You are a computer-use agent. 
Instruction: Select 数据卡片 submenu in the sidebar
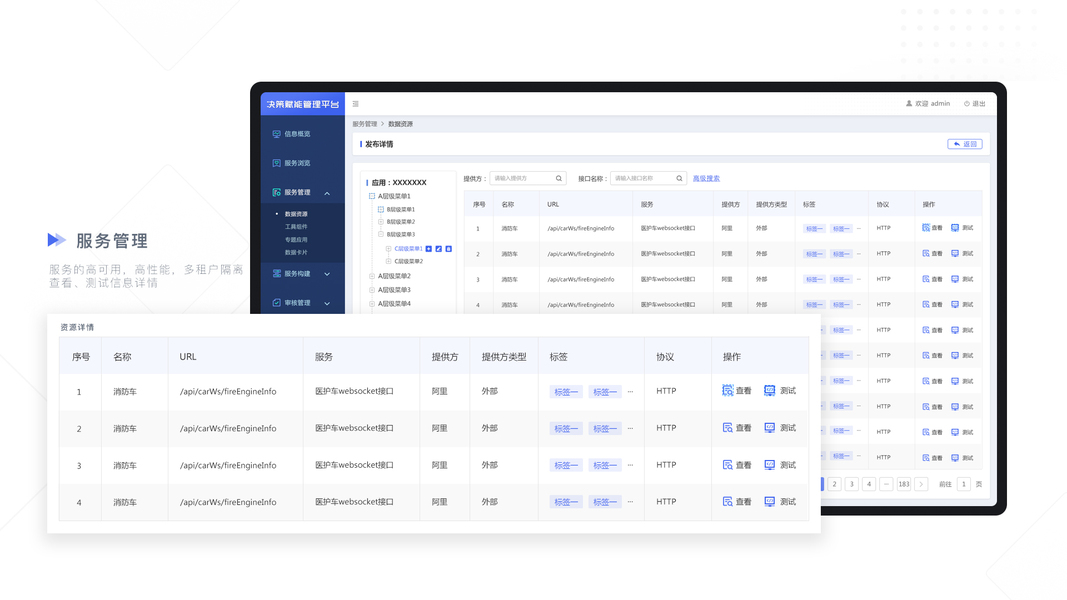(296, 252)
